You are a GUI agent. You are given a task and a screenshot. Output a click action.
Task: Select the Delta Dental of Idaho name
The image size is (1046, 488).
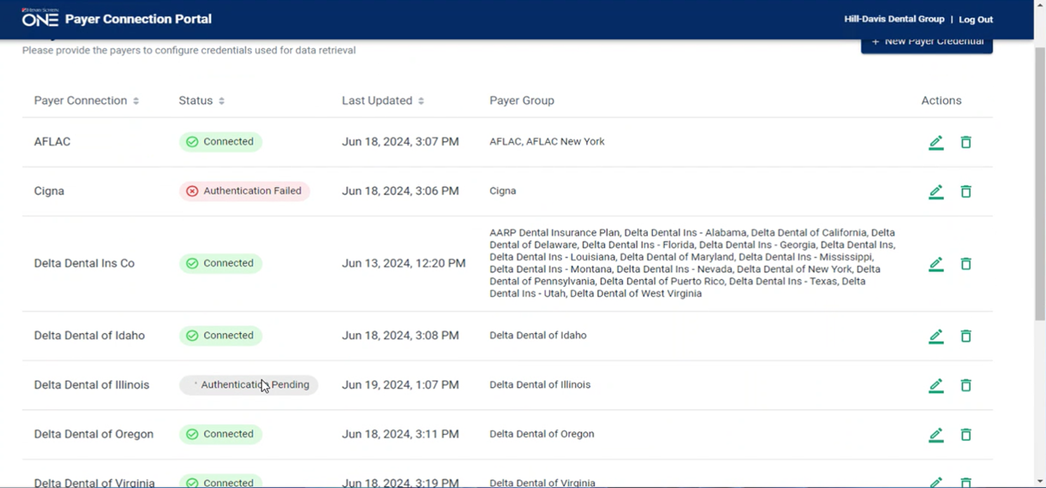click(89, 335)
